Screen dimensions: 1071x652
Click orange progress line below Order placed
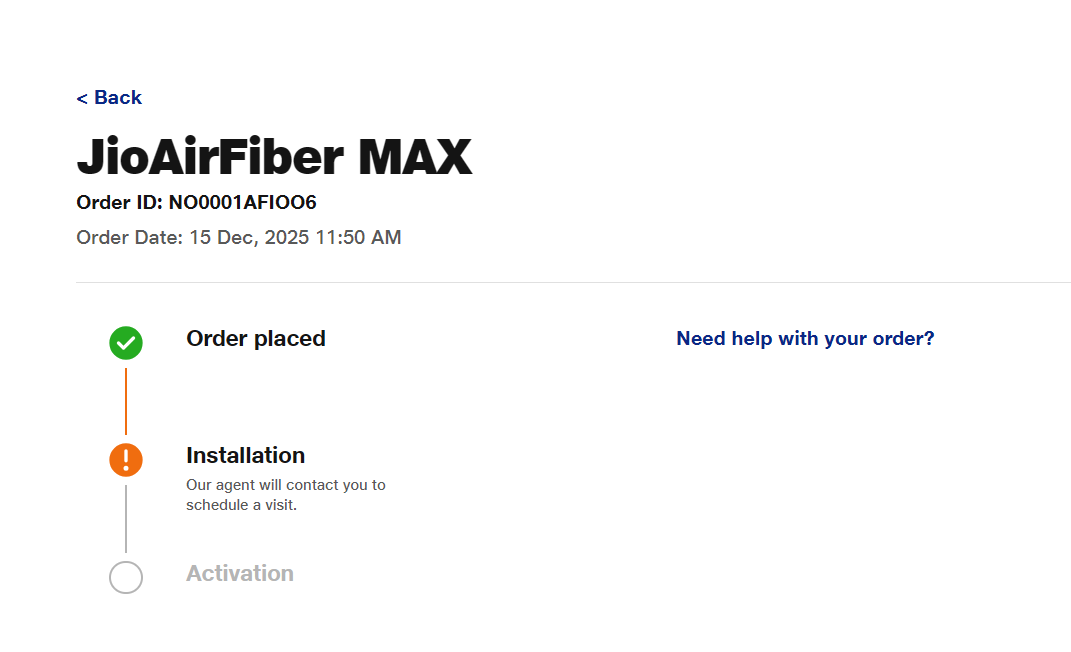[x=126, y=400]
